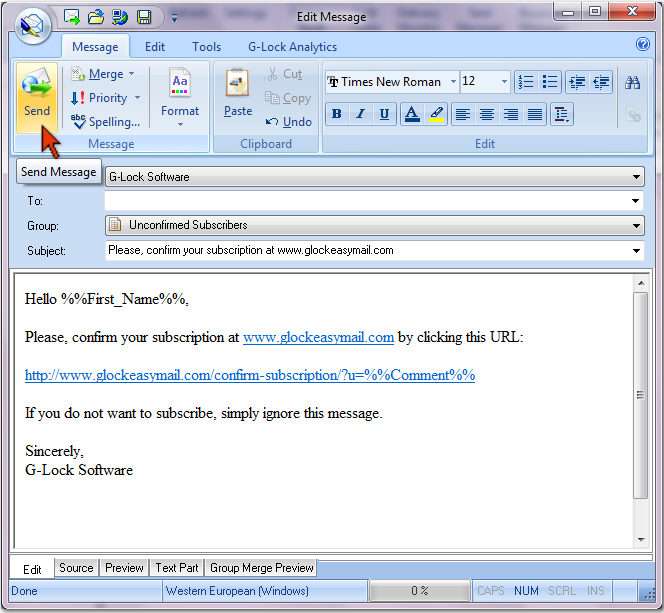Switch to the bottom Edit view tab

[32, 569]
